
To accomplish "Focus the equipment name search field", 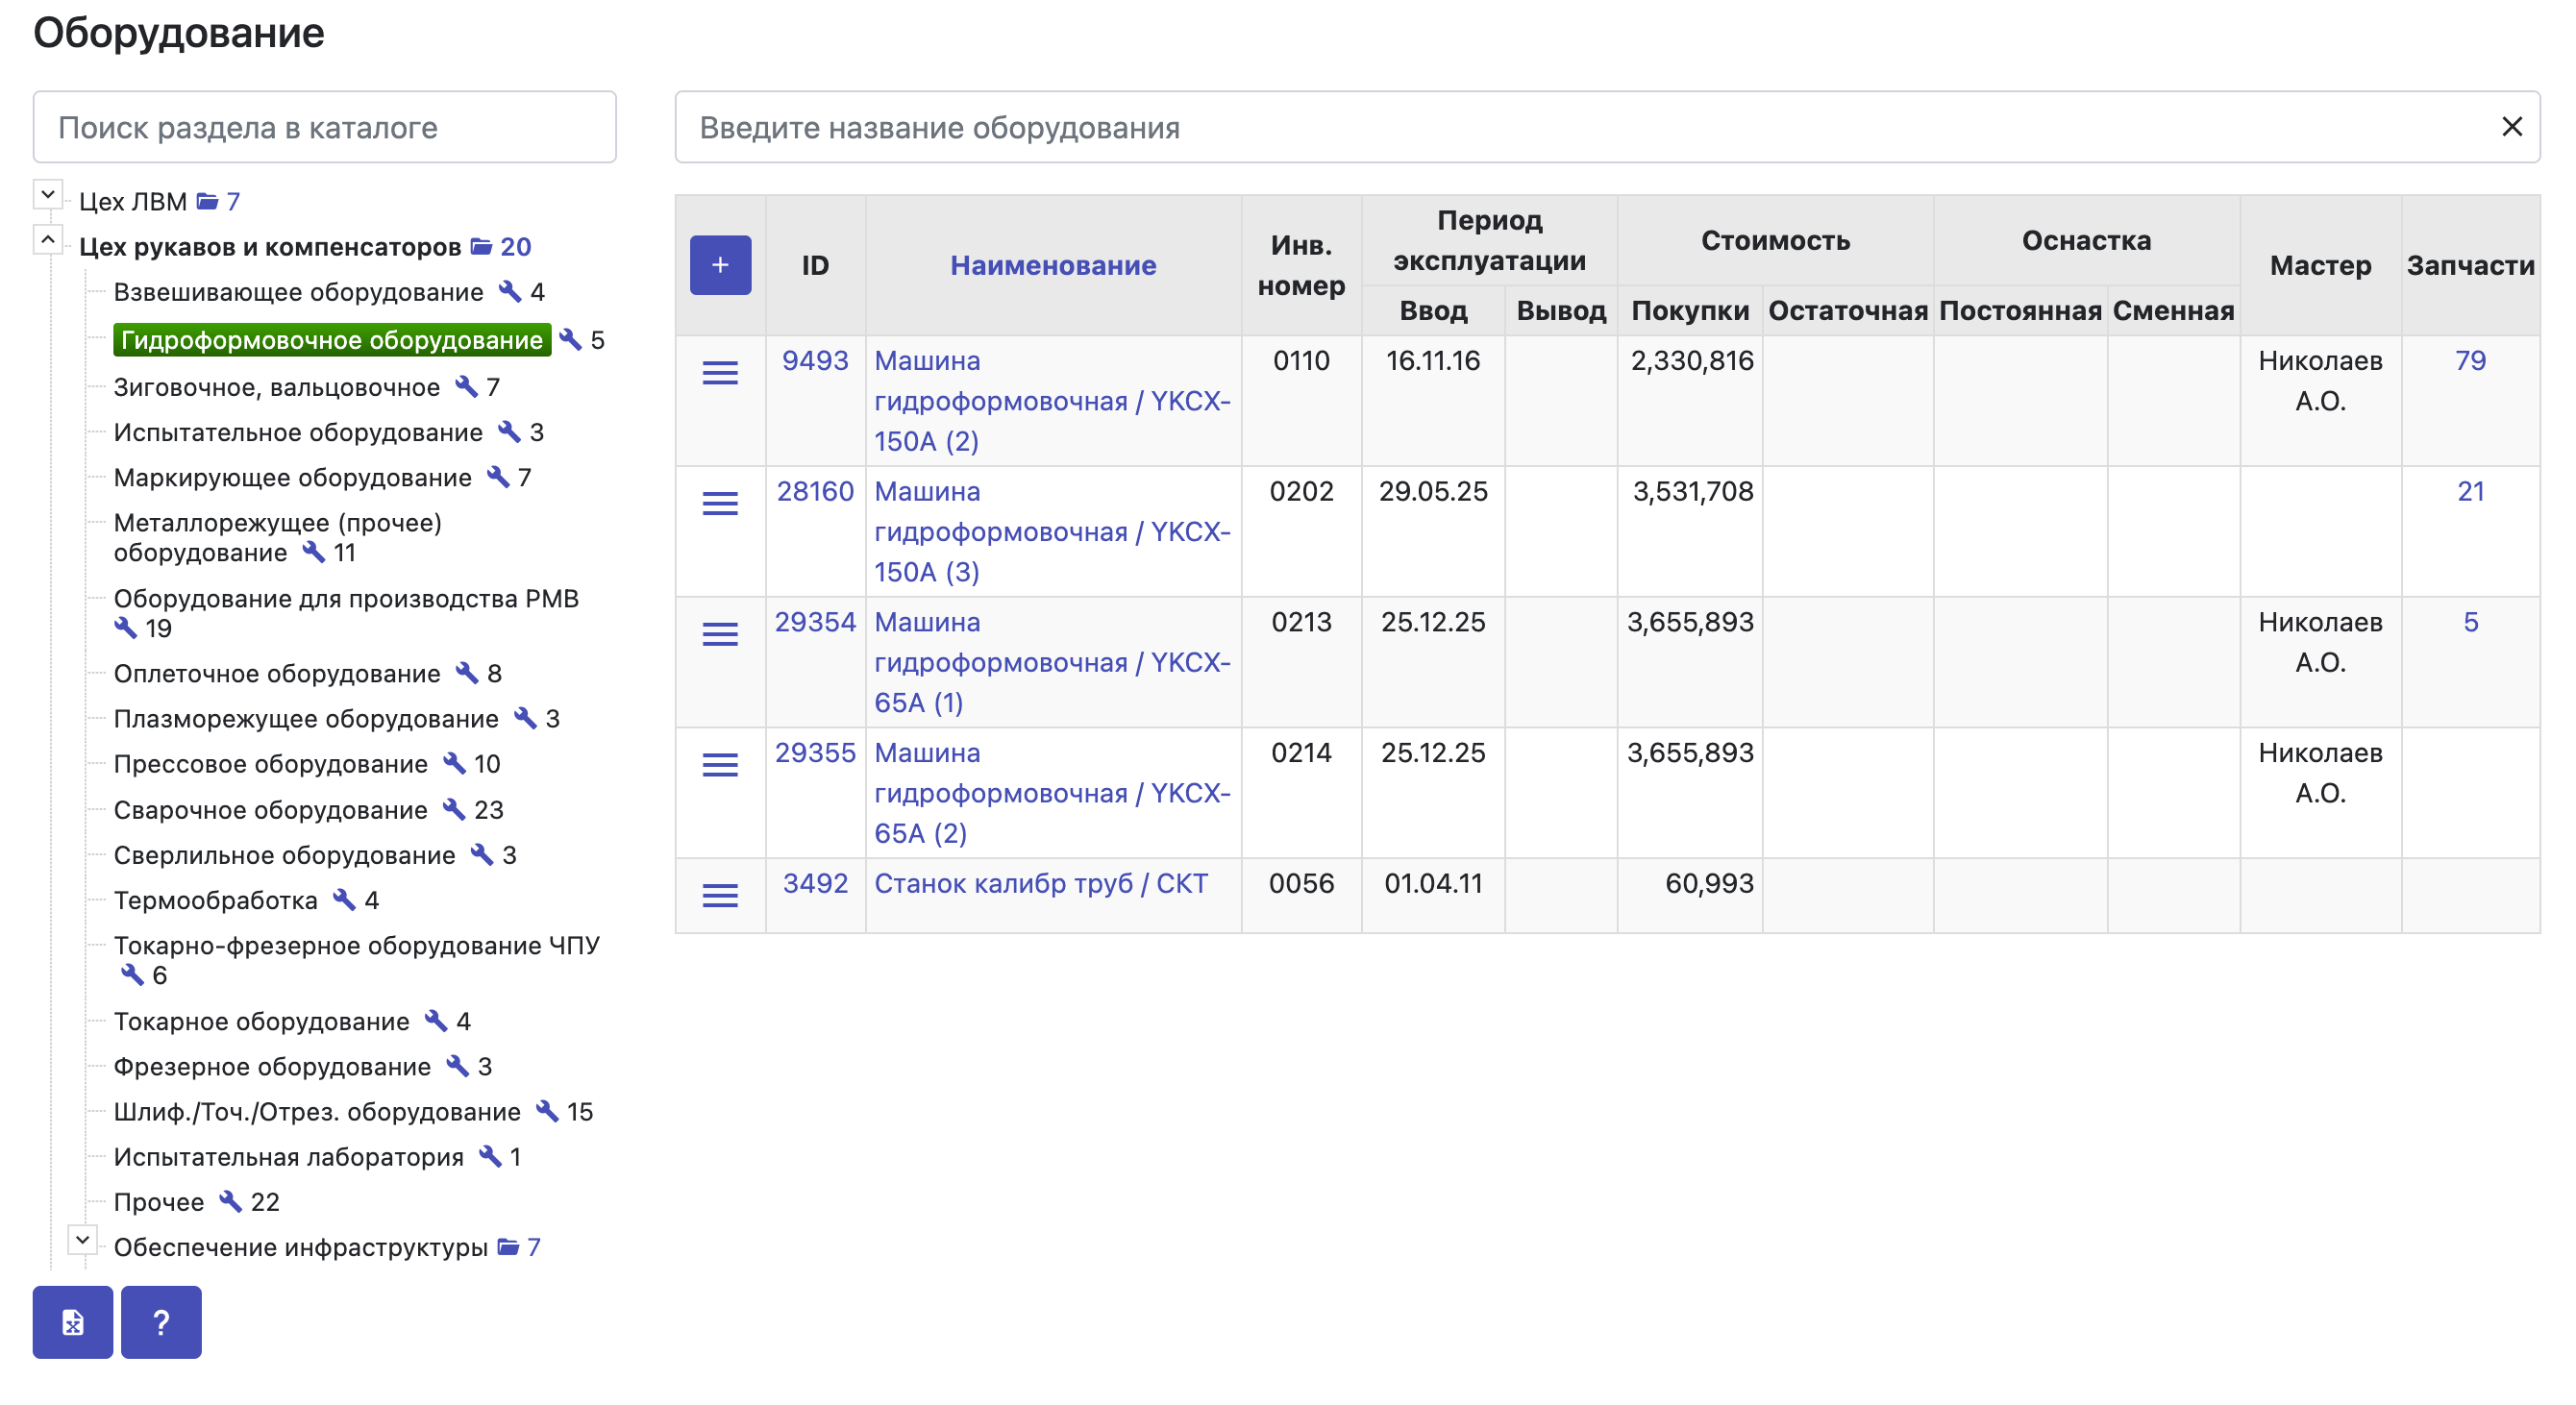I will pyautogui.click(x=1583, y=127).
